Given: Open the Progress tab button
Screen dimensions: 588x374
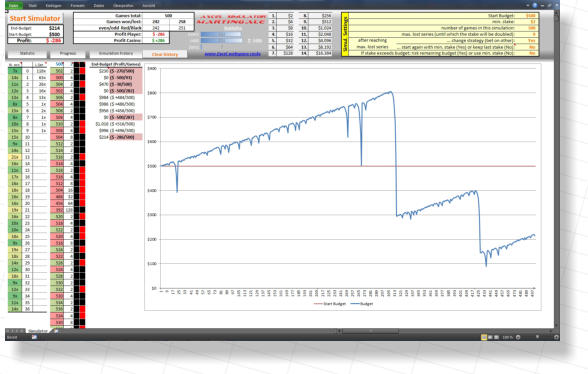Looking at the screenshot, I should click(x=68, y=54).
